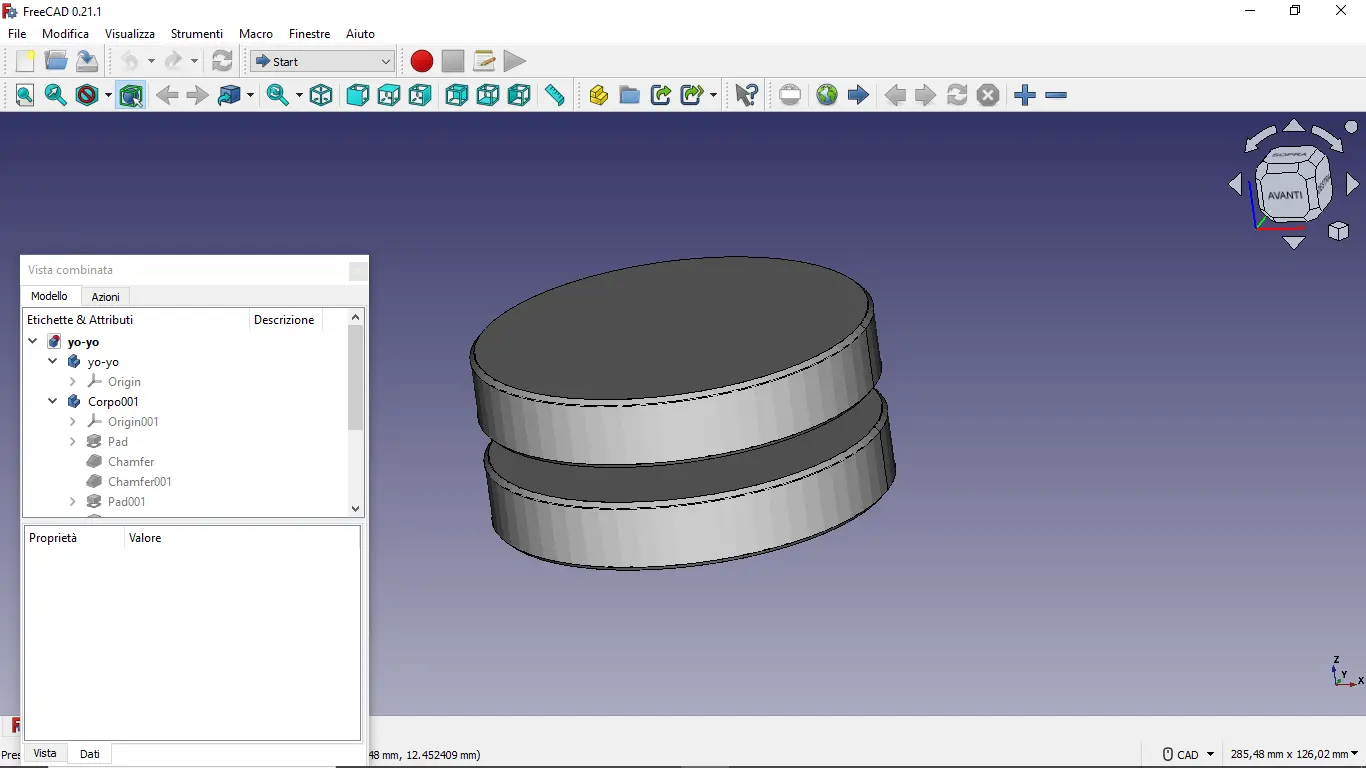Click the zoom in plus icon

[1024, 95]
